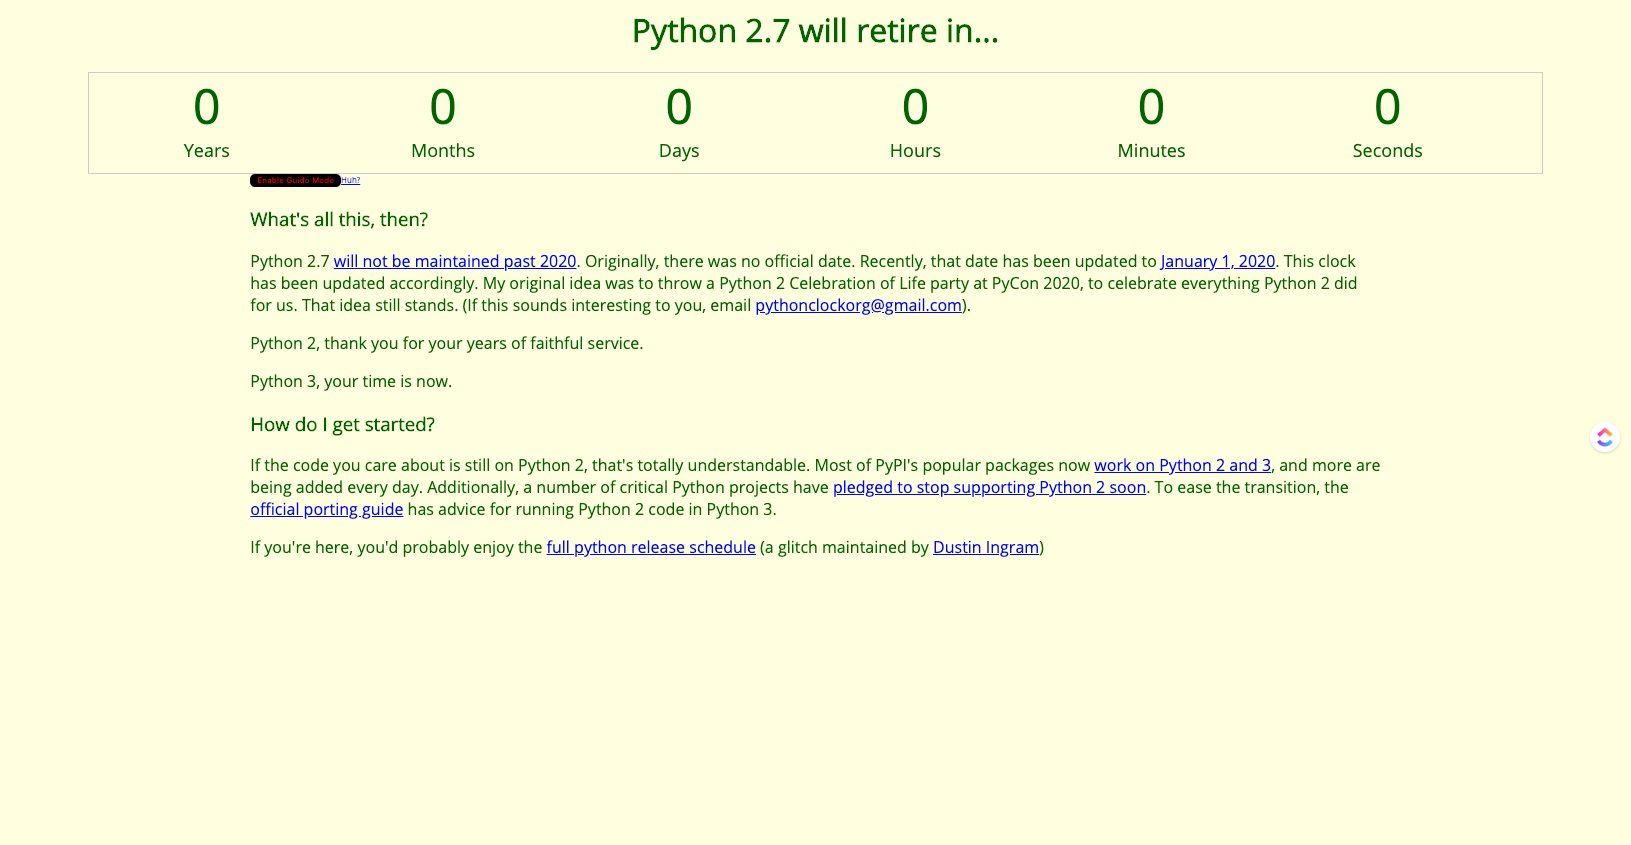Click the Months counter value
1631x845 pixels.
(x=443, y=107)
